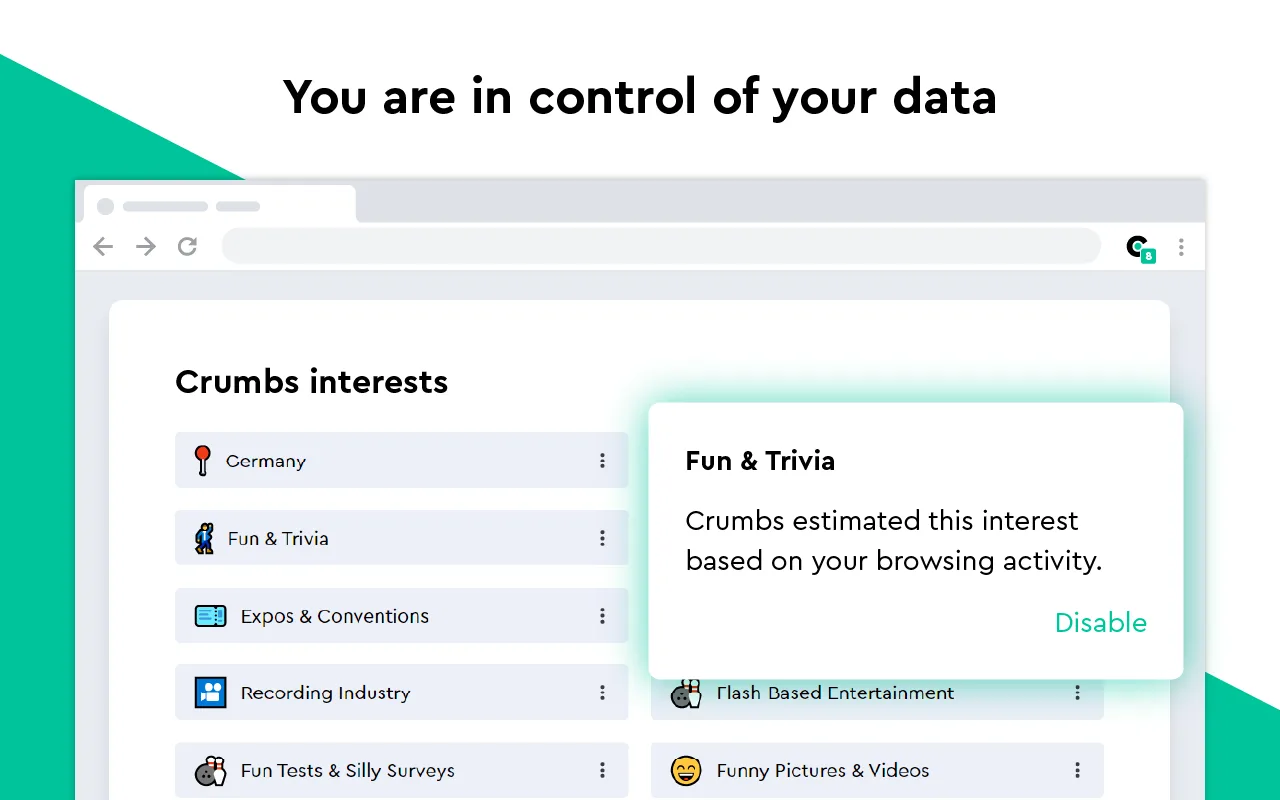This screenshot has height=800, width=1280.
Task: Select the Fun Tests & Silly Surveys interest
Action: tap(347, 770)
